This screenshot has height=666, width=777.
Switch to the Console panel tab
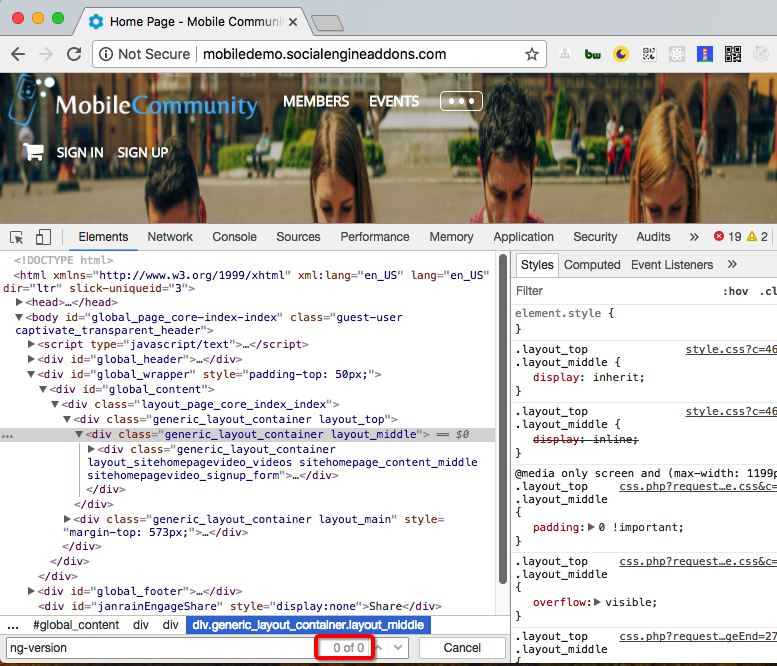point(234,237)
